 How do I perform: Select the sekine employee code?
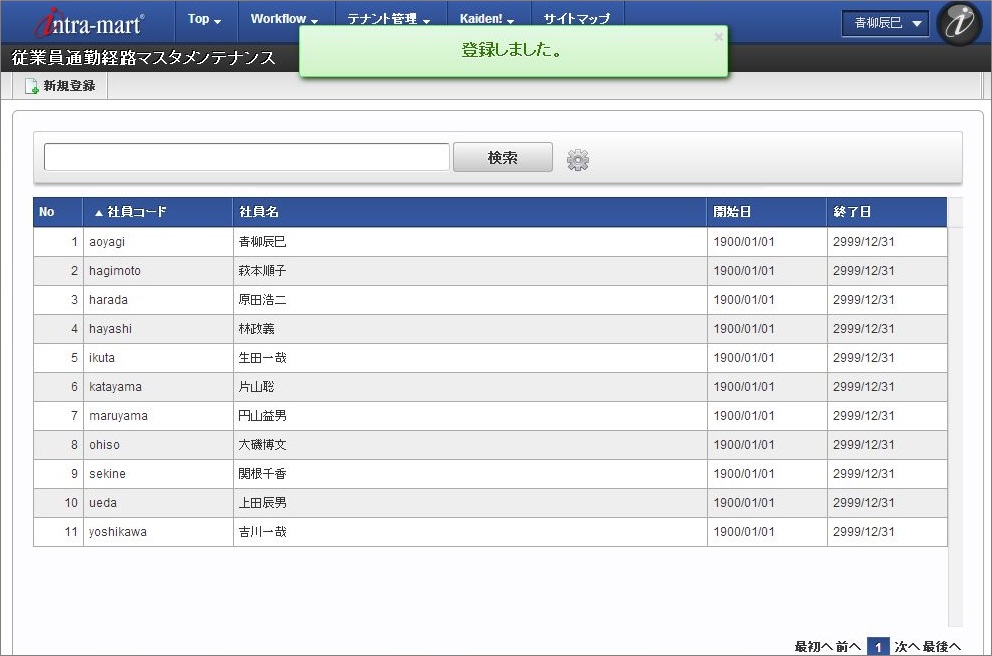(x=158, y=474)
